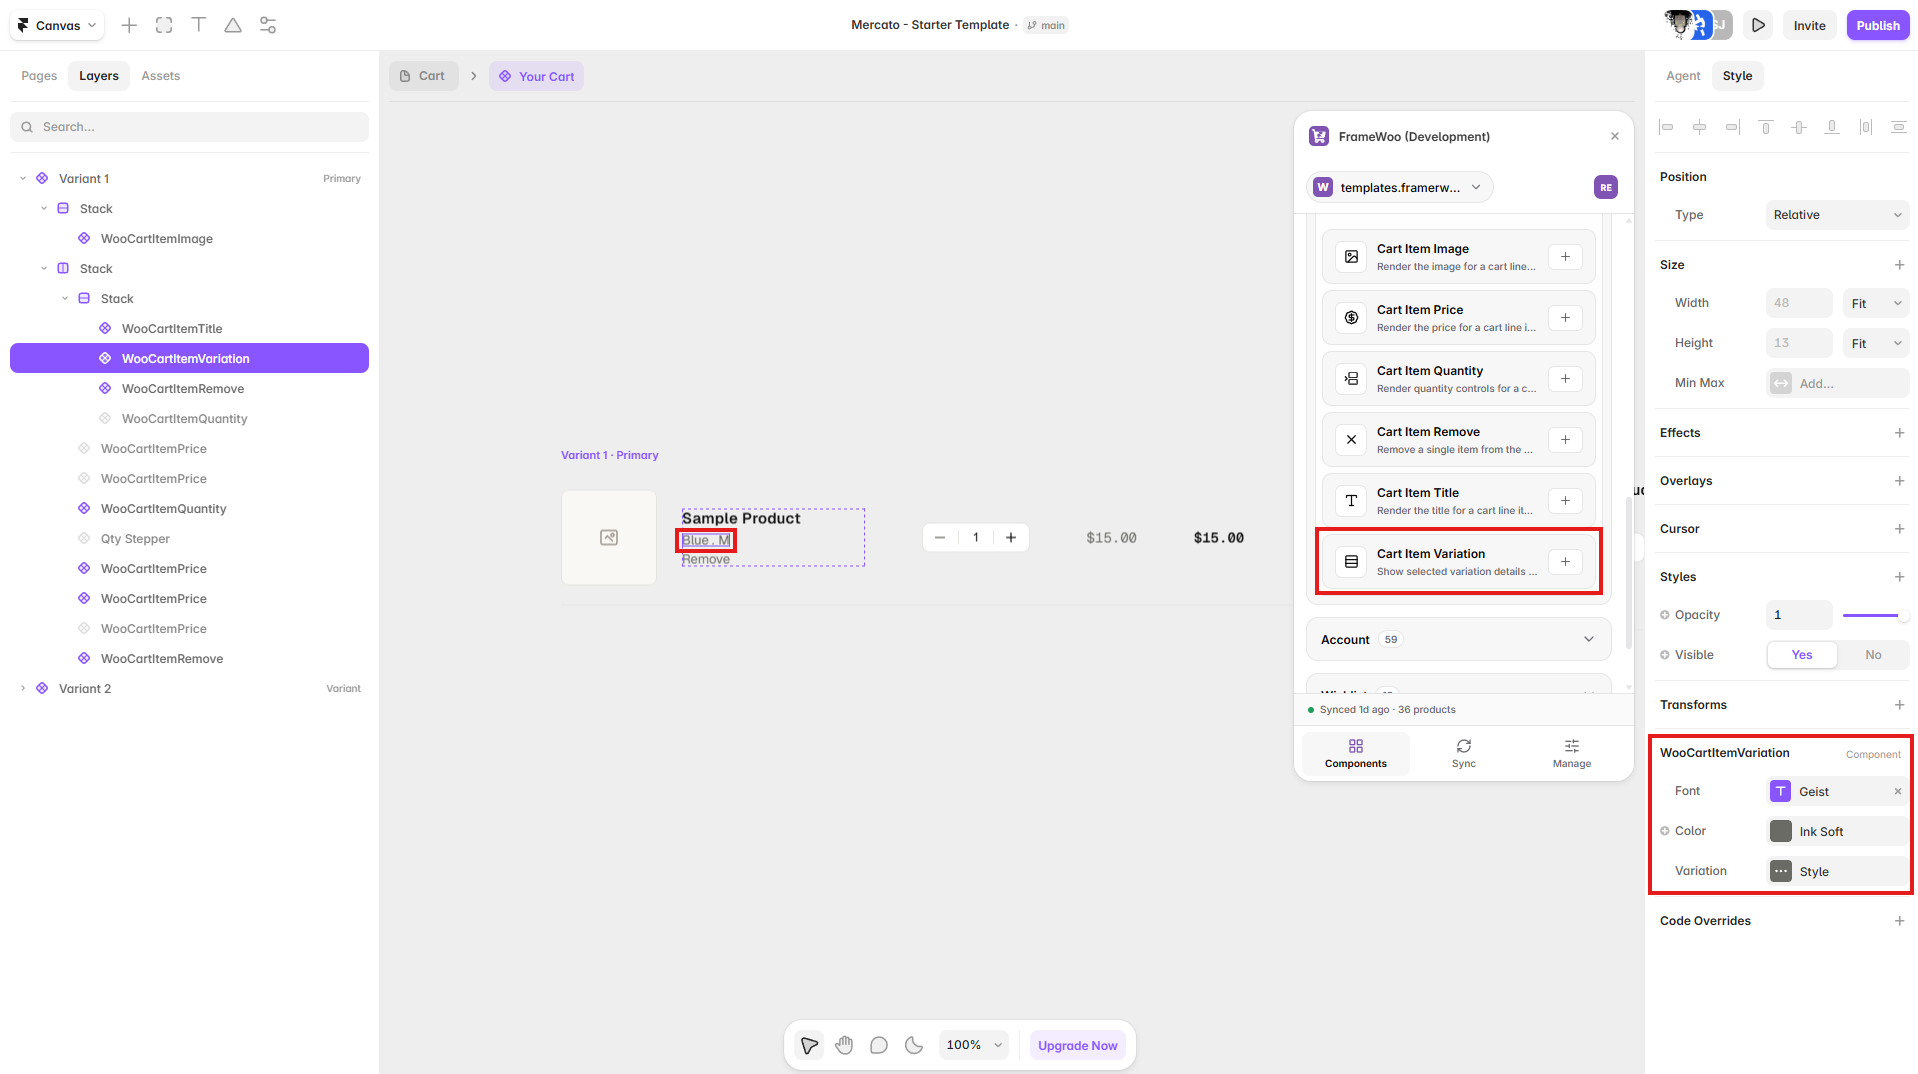Open Height Fit dropdown

coord(1876,343)
